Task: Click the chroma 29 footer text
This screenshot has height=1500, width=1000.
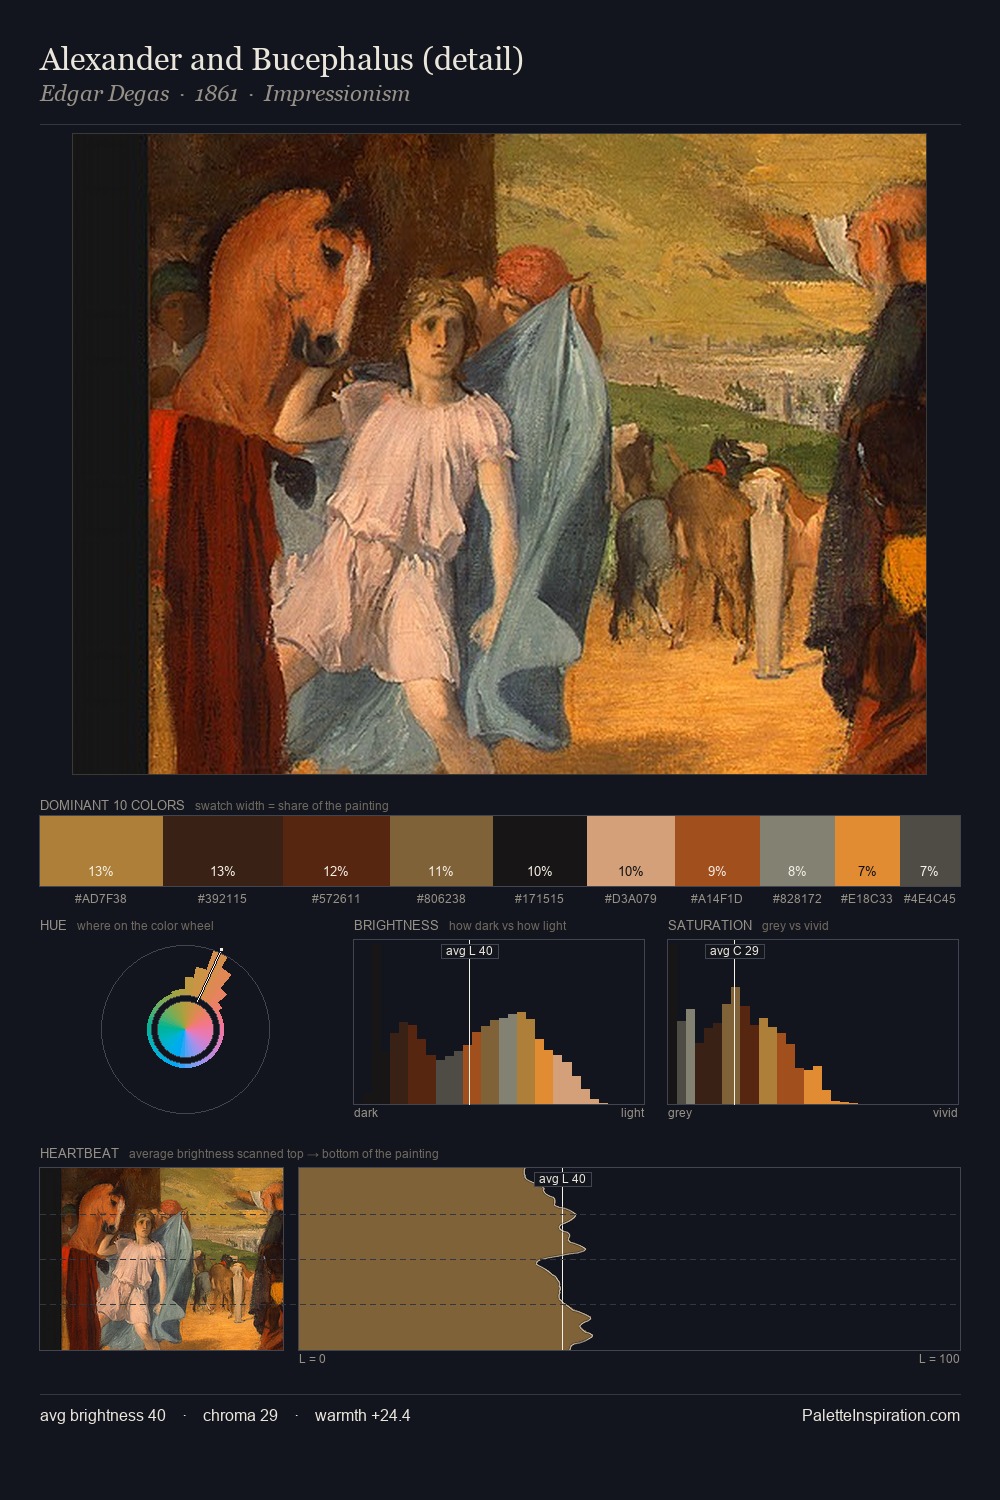Action: (x=240, y=1415)
